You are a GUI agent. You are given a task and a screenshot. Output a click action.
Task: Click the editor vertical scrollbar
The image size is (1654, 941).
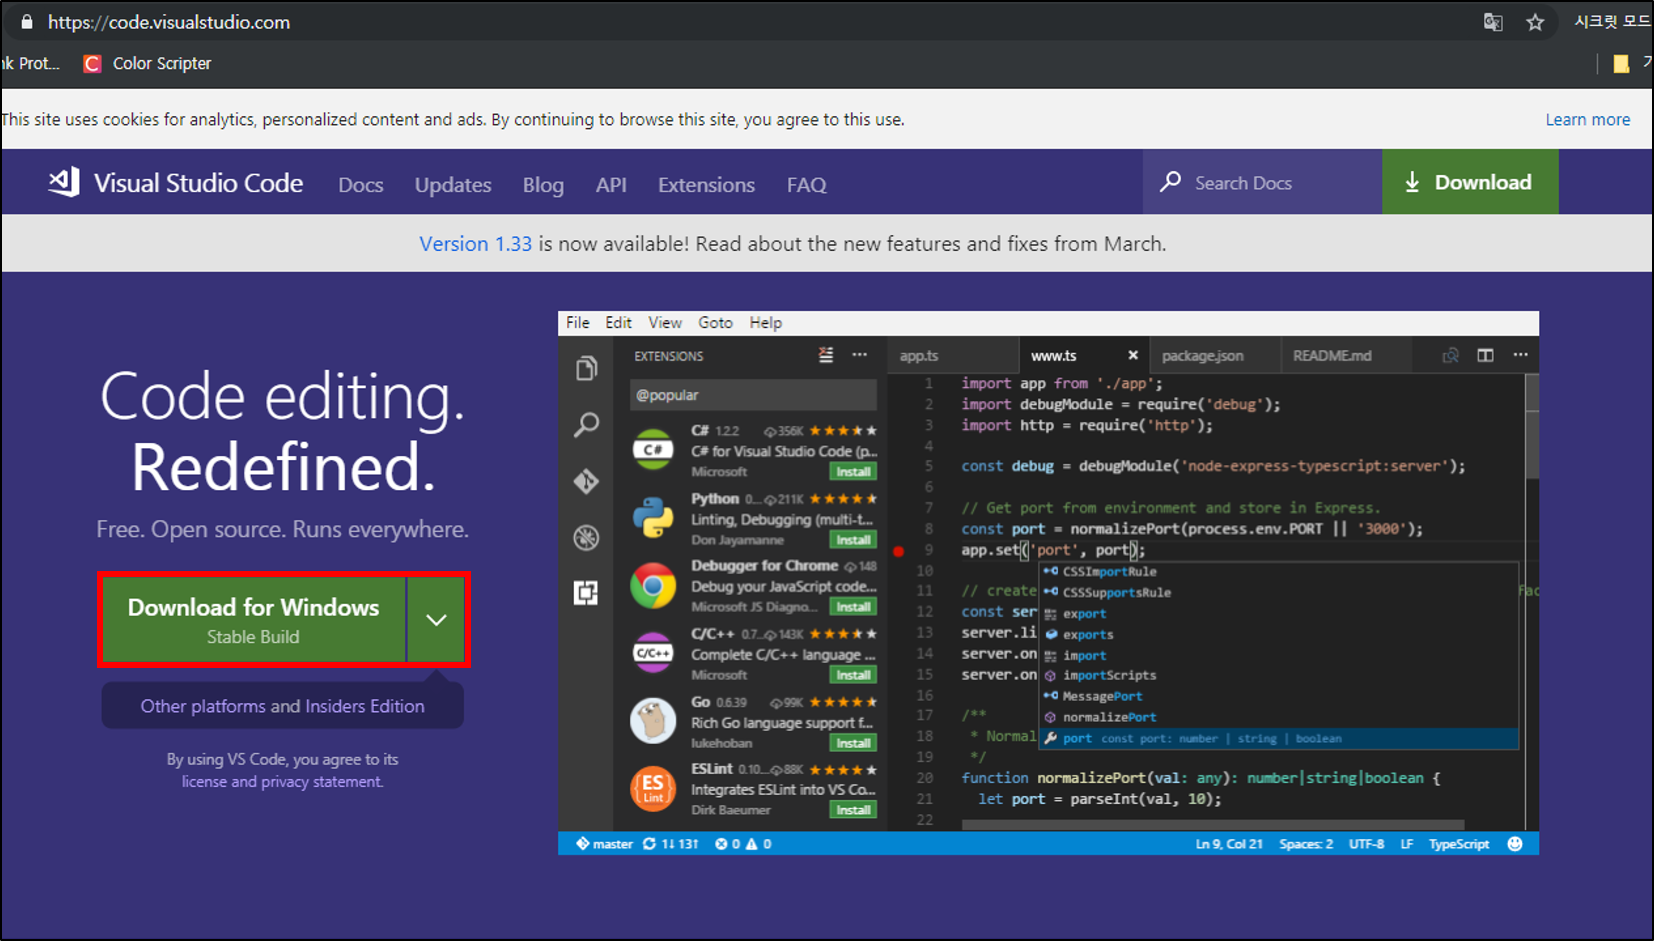[x=1531, y=428]
